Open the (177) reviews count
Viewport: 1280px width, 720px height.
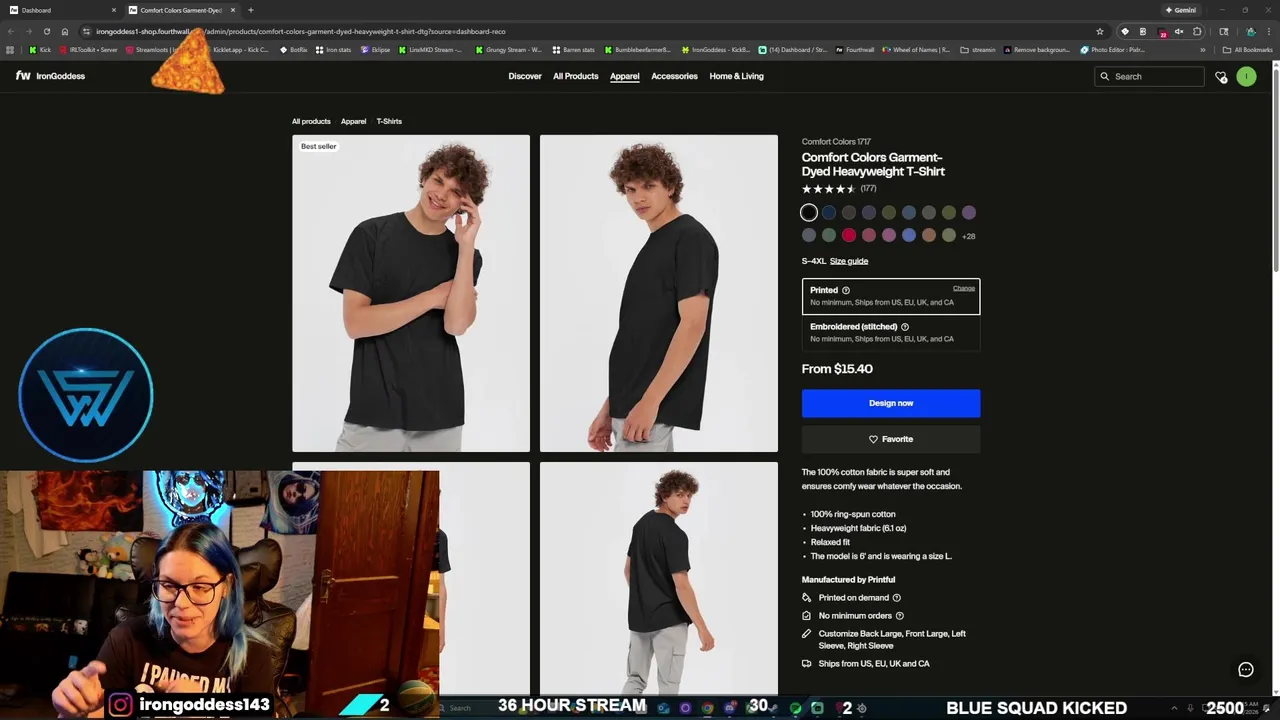click(x=868, y=188)
